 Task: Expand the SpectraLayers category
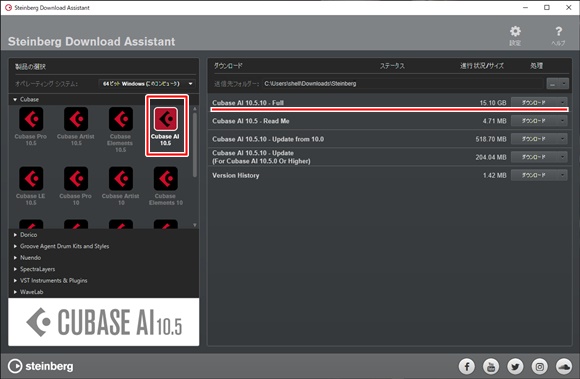tap(15, 269)
